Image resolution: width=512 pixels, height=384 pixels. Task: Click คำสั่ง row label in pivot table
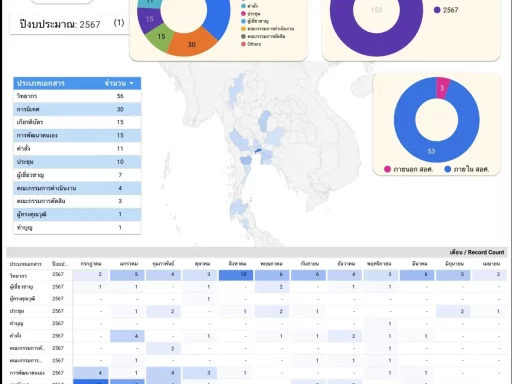[15, 336]
